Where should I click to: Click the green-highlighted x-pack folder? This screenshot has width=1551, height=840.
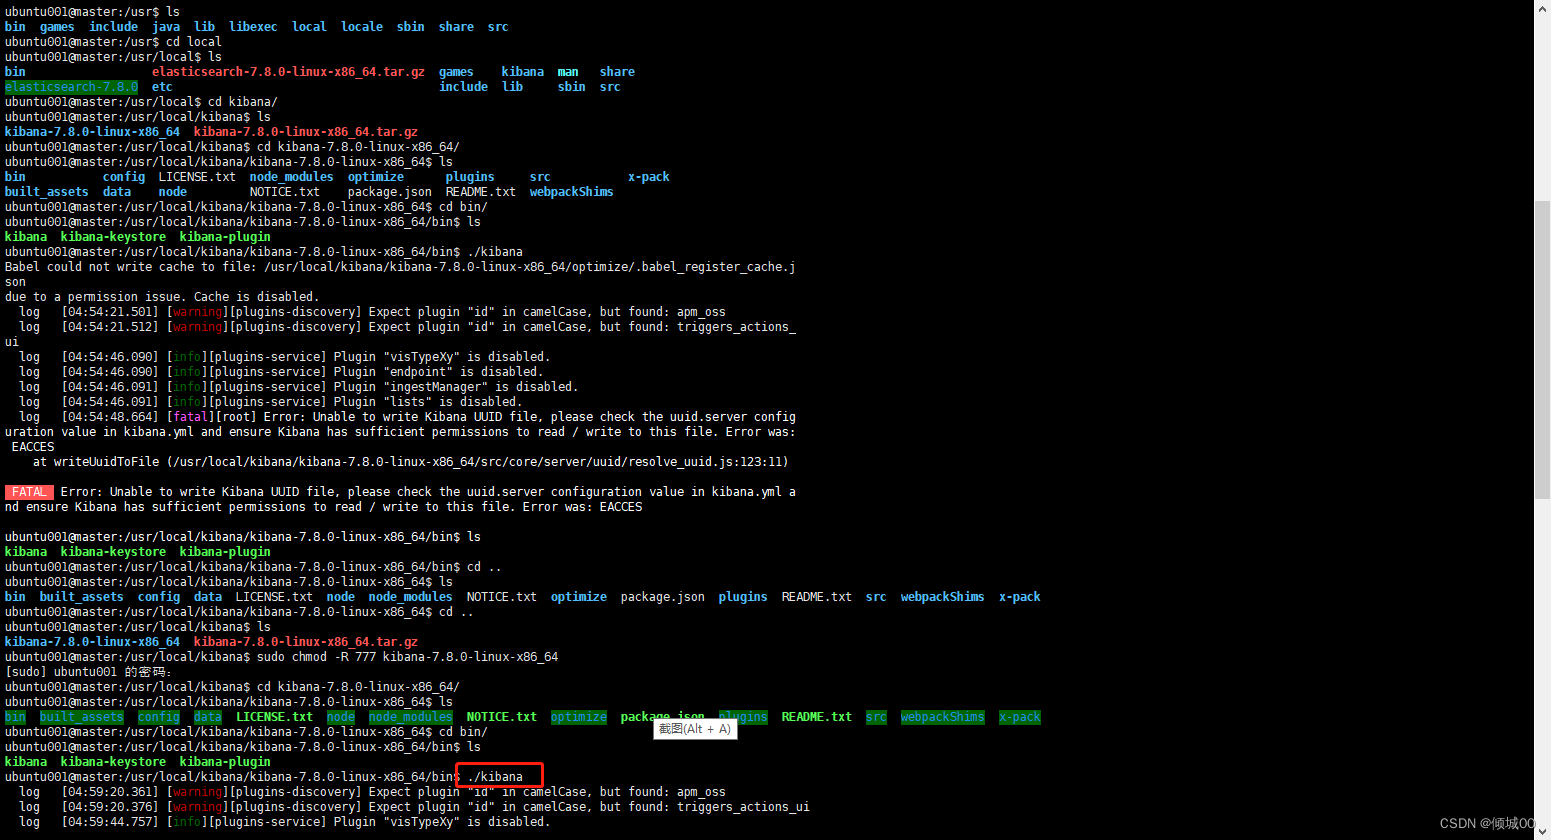tap(1020, 717)
